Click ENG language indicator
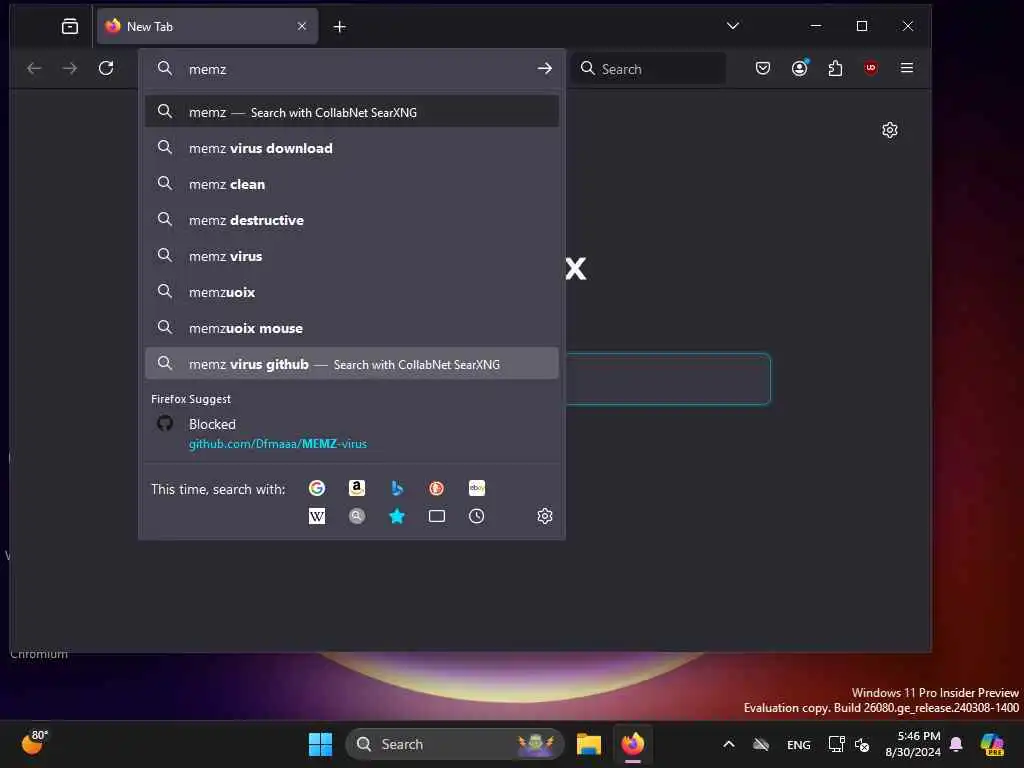Screen dimensions: 1024x768 pyautogui.click(x=798, y=744)
